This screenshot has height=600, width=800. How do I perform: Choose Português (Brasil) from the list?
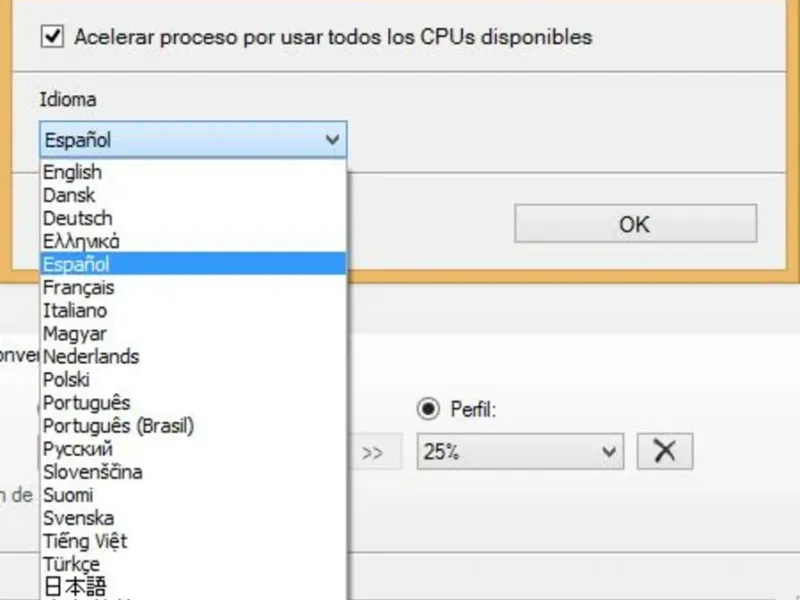pyautogui.click(x=118, y=426)
